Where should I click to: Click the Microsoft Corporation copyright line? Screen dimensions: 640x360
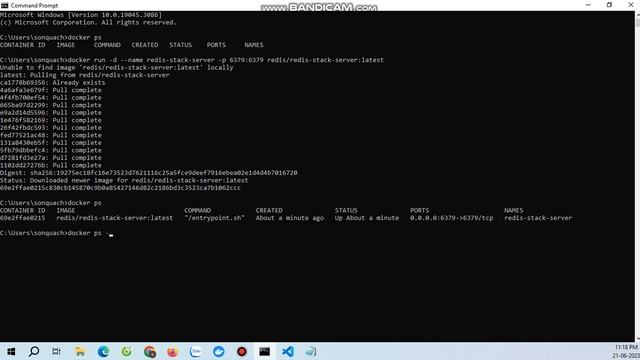click(x=88, y=22)
